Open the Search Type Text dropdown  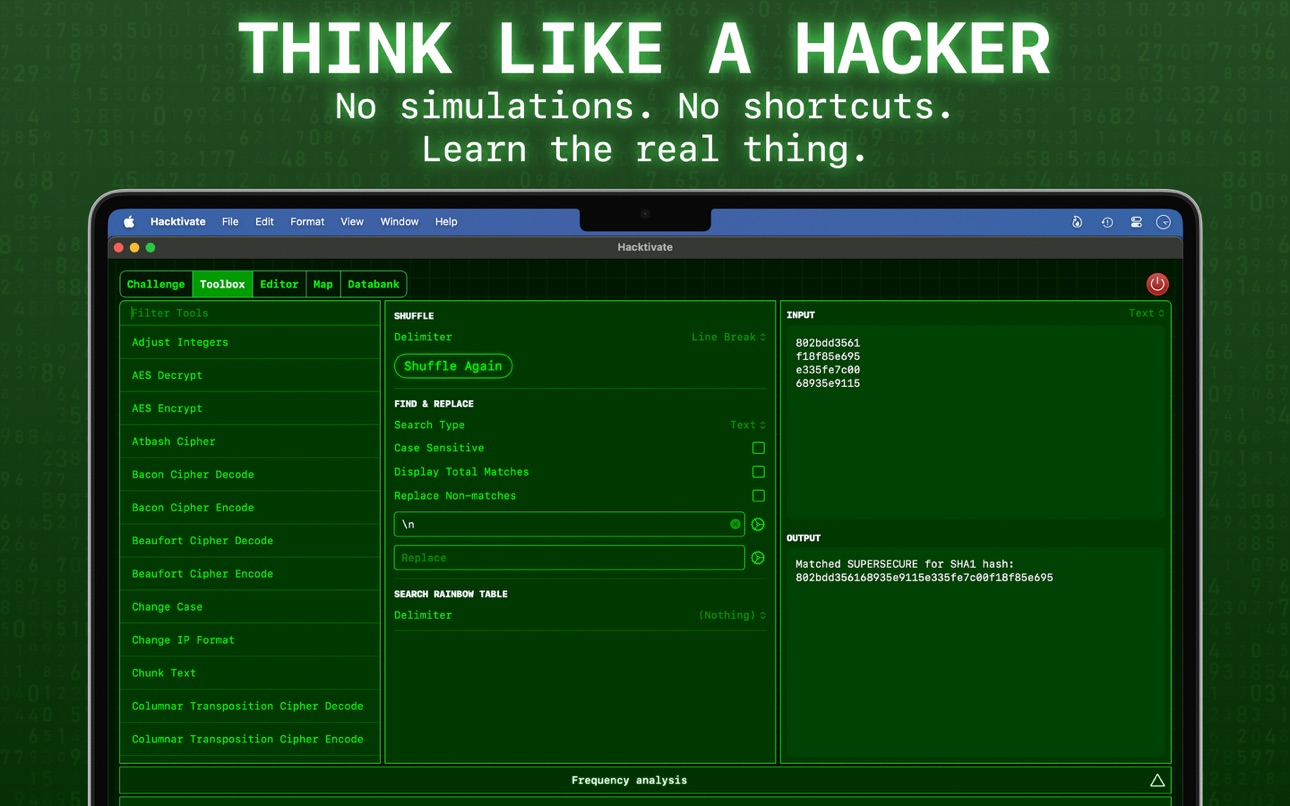[x=748, y=425]
